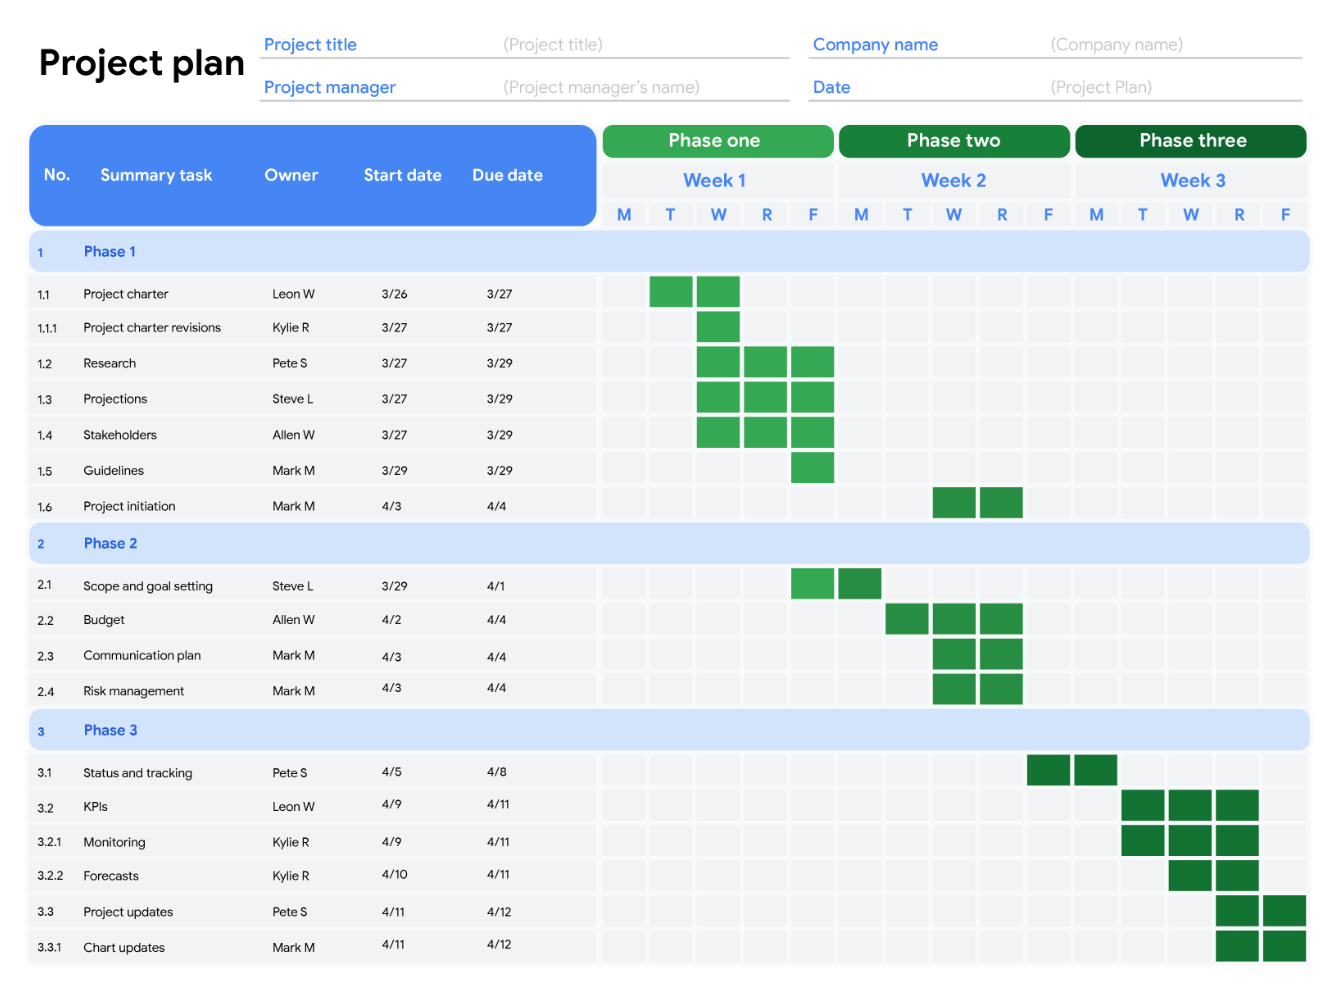Click the Risk management task name
Screen dimensions: 1337x1004
[134, 691]
